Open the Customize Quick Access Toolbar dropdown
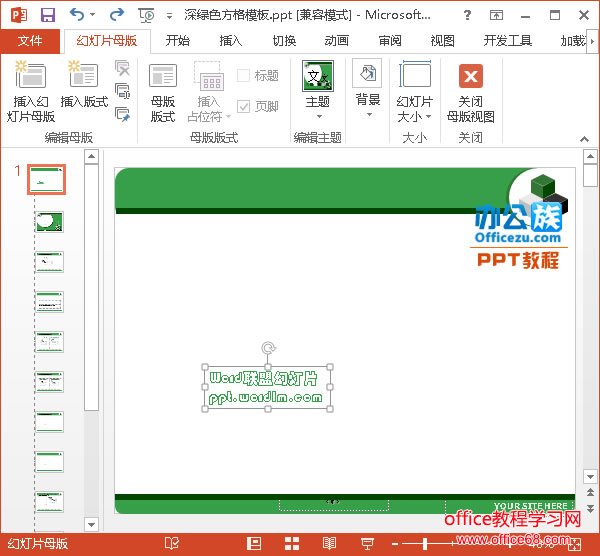The image size is (600, 556). click(169, 16)
